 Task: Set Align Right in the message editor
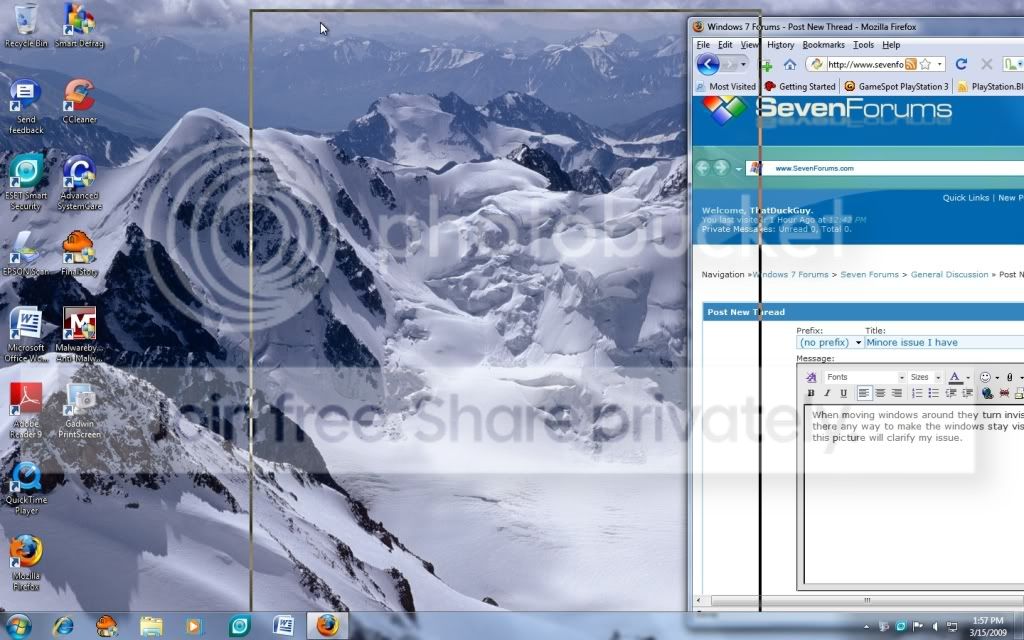click(897, 393)
